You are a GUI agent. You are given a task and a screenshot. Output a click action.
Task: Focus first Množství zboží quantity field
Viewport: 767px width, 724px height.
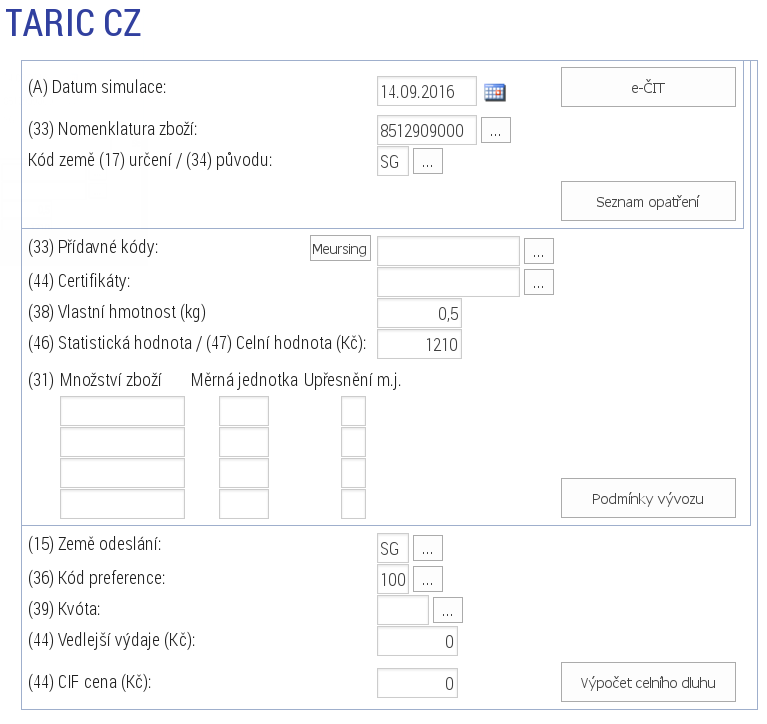pyautogui.click(x=122, y=411)
